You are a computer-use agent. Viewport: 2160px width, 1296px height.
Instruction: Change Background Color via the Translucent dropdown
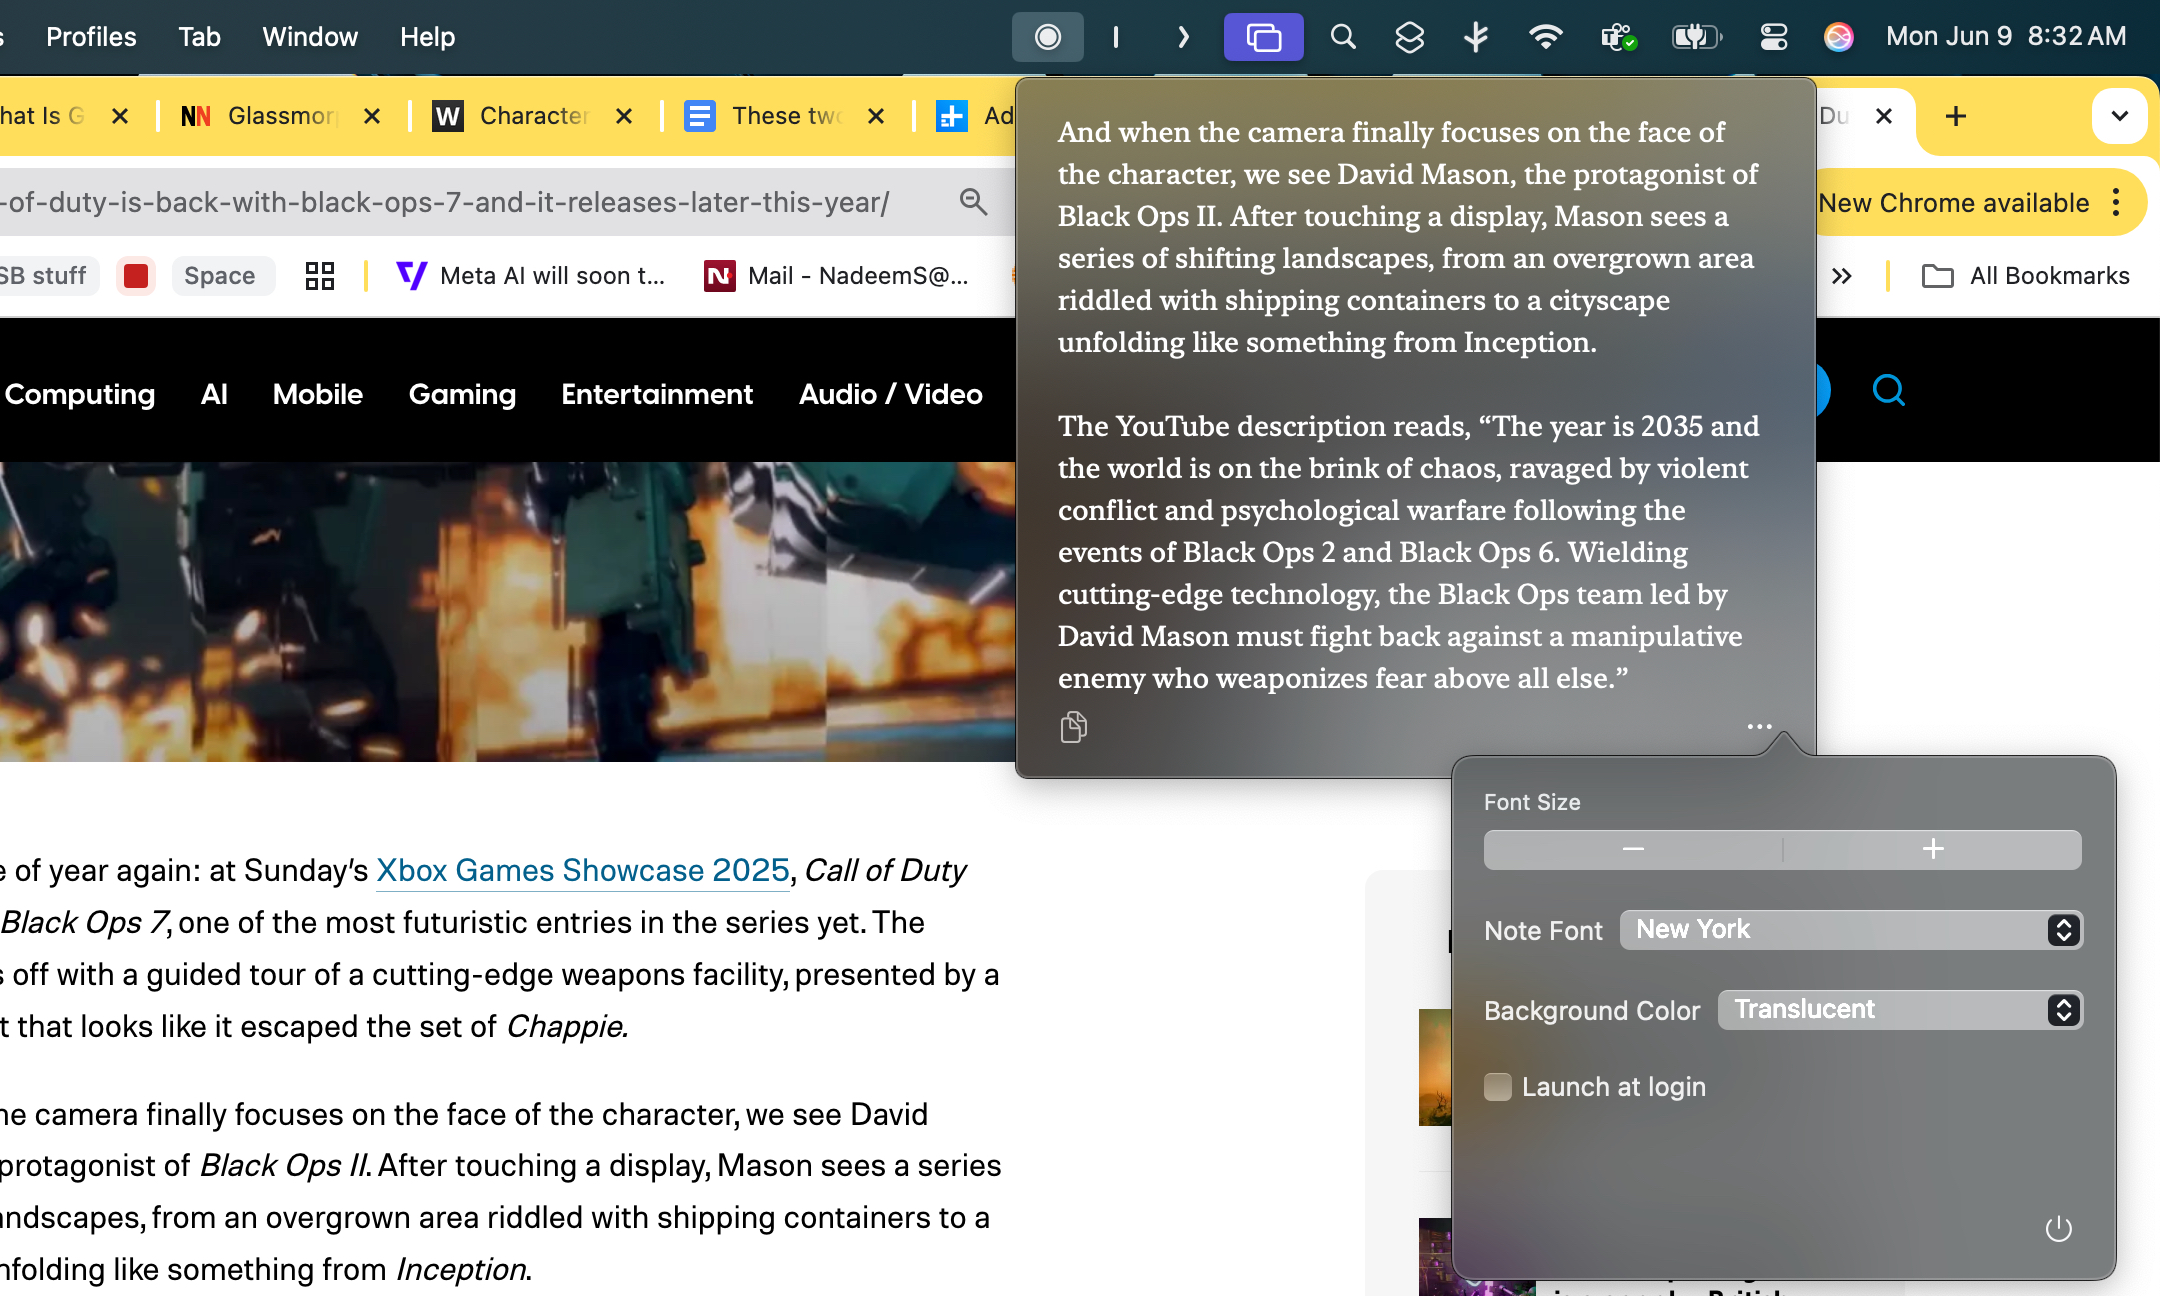[1897, 1009]
